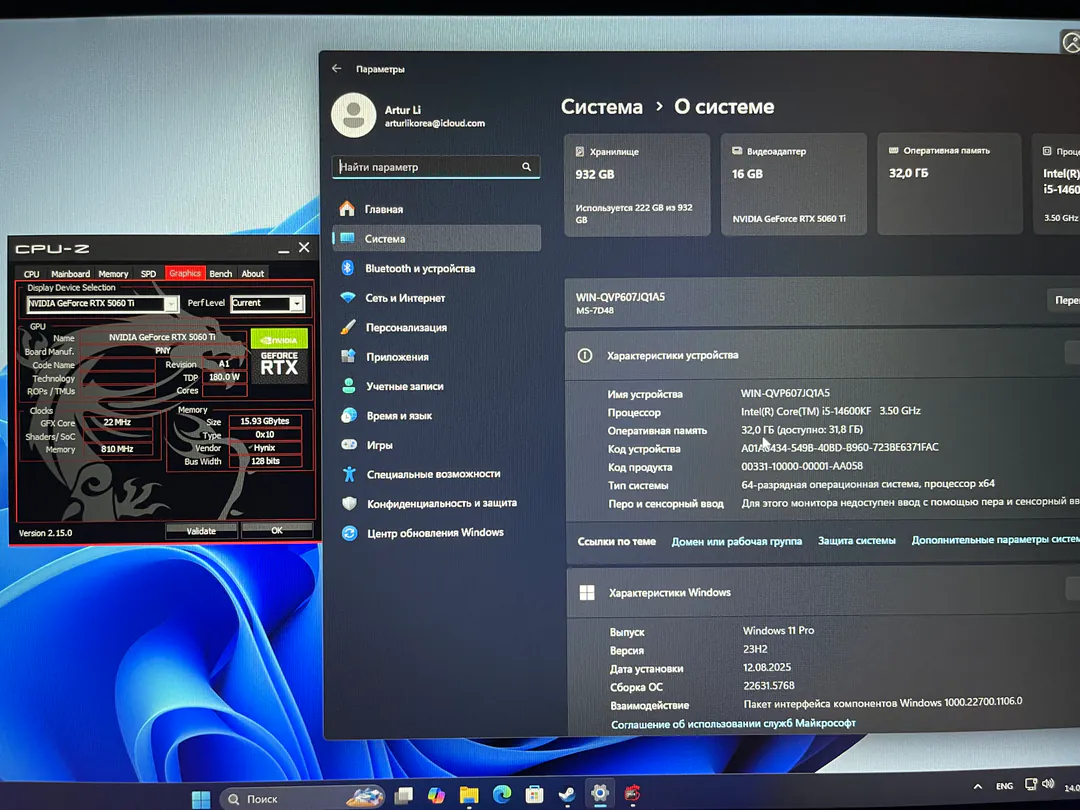Image resolution: width=1080 pixels, height=810 pixels.
Task: Open the Видеоадаптер 16 GB card
Action: pos(793,185)
